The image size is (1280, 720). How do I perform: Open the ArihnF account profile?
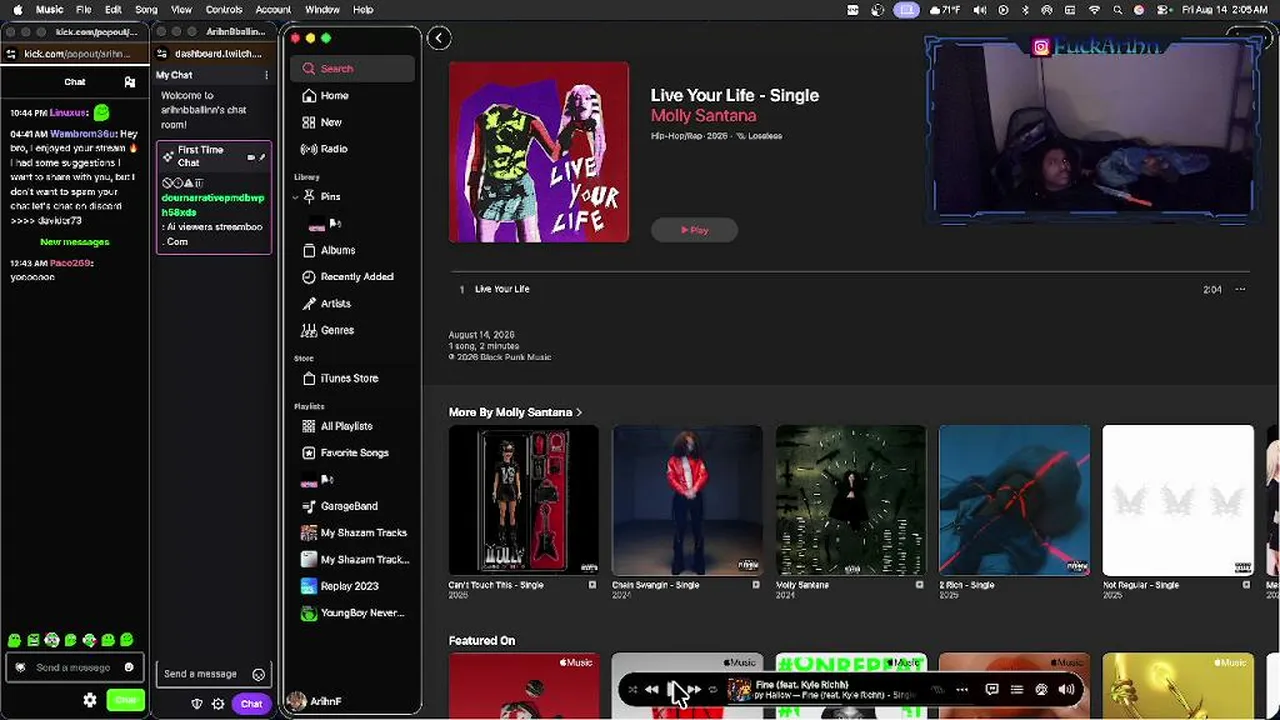click(316, 702)
